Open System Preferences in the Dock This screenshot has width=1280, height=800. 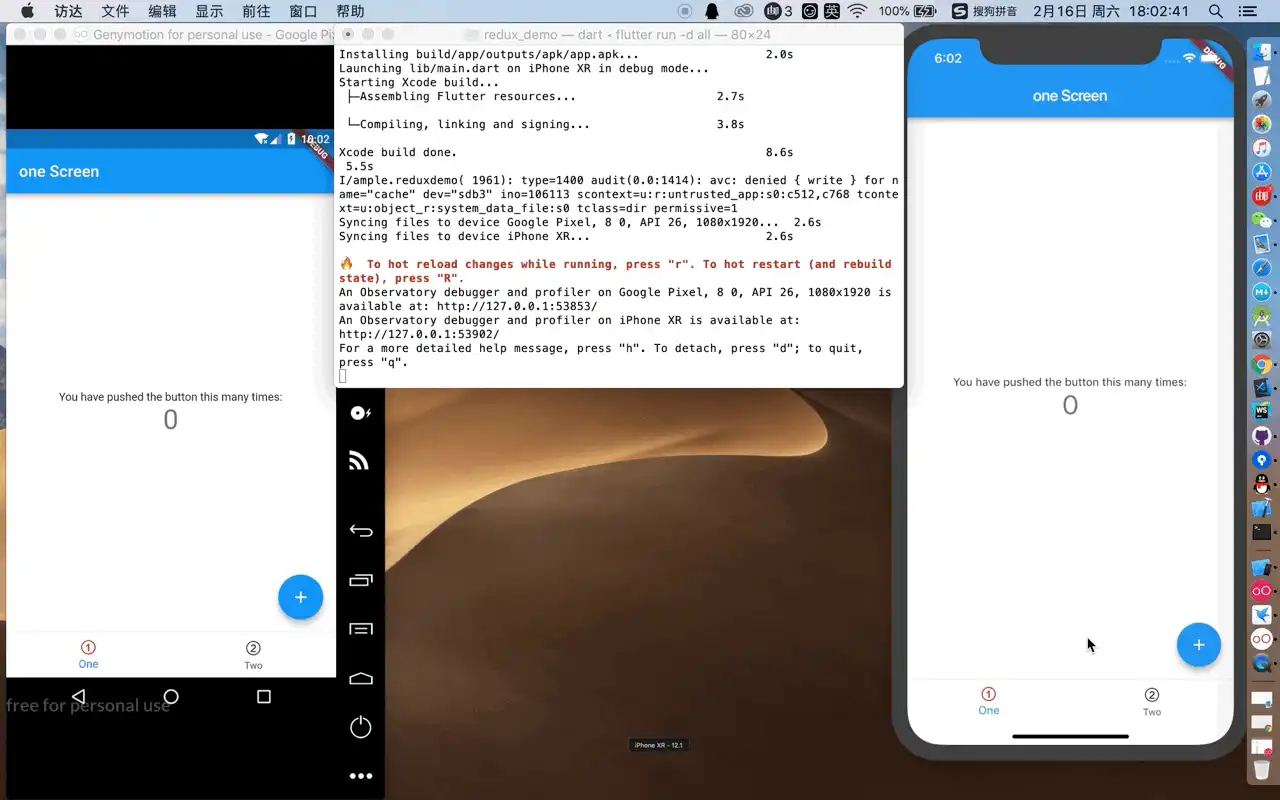click(x=1262, y=340)
